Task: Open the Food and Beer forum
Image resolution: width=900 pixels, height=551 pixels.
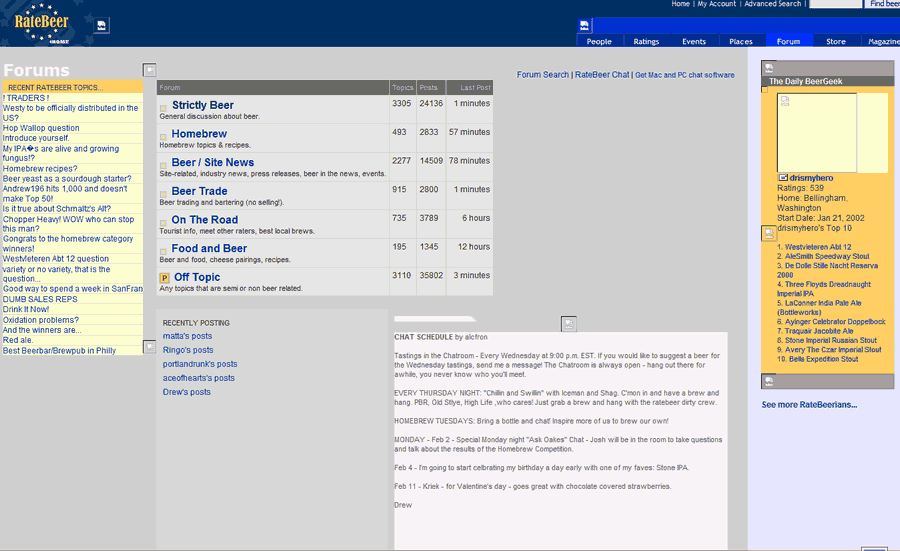Action: (209, 249)
